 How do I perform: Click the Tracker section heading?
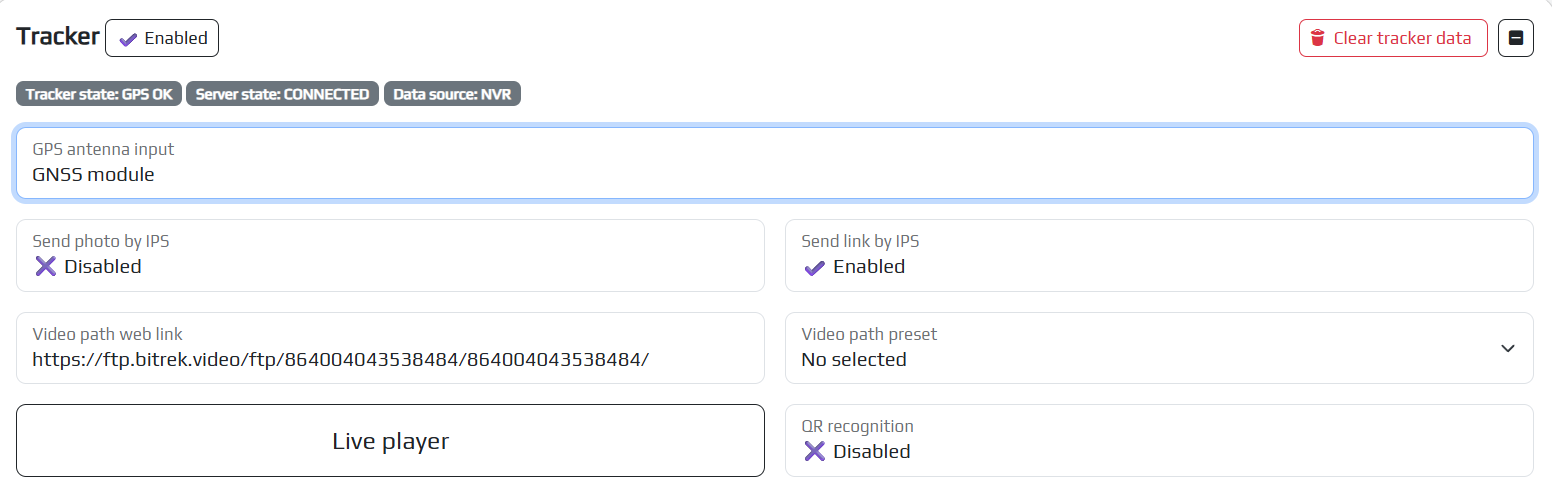click(x=57, y=38)
